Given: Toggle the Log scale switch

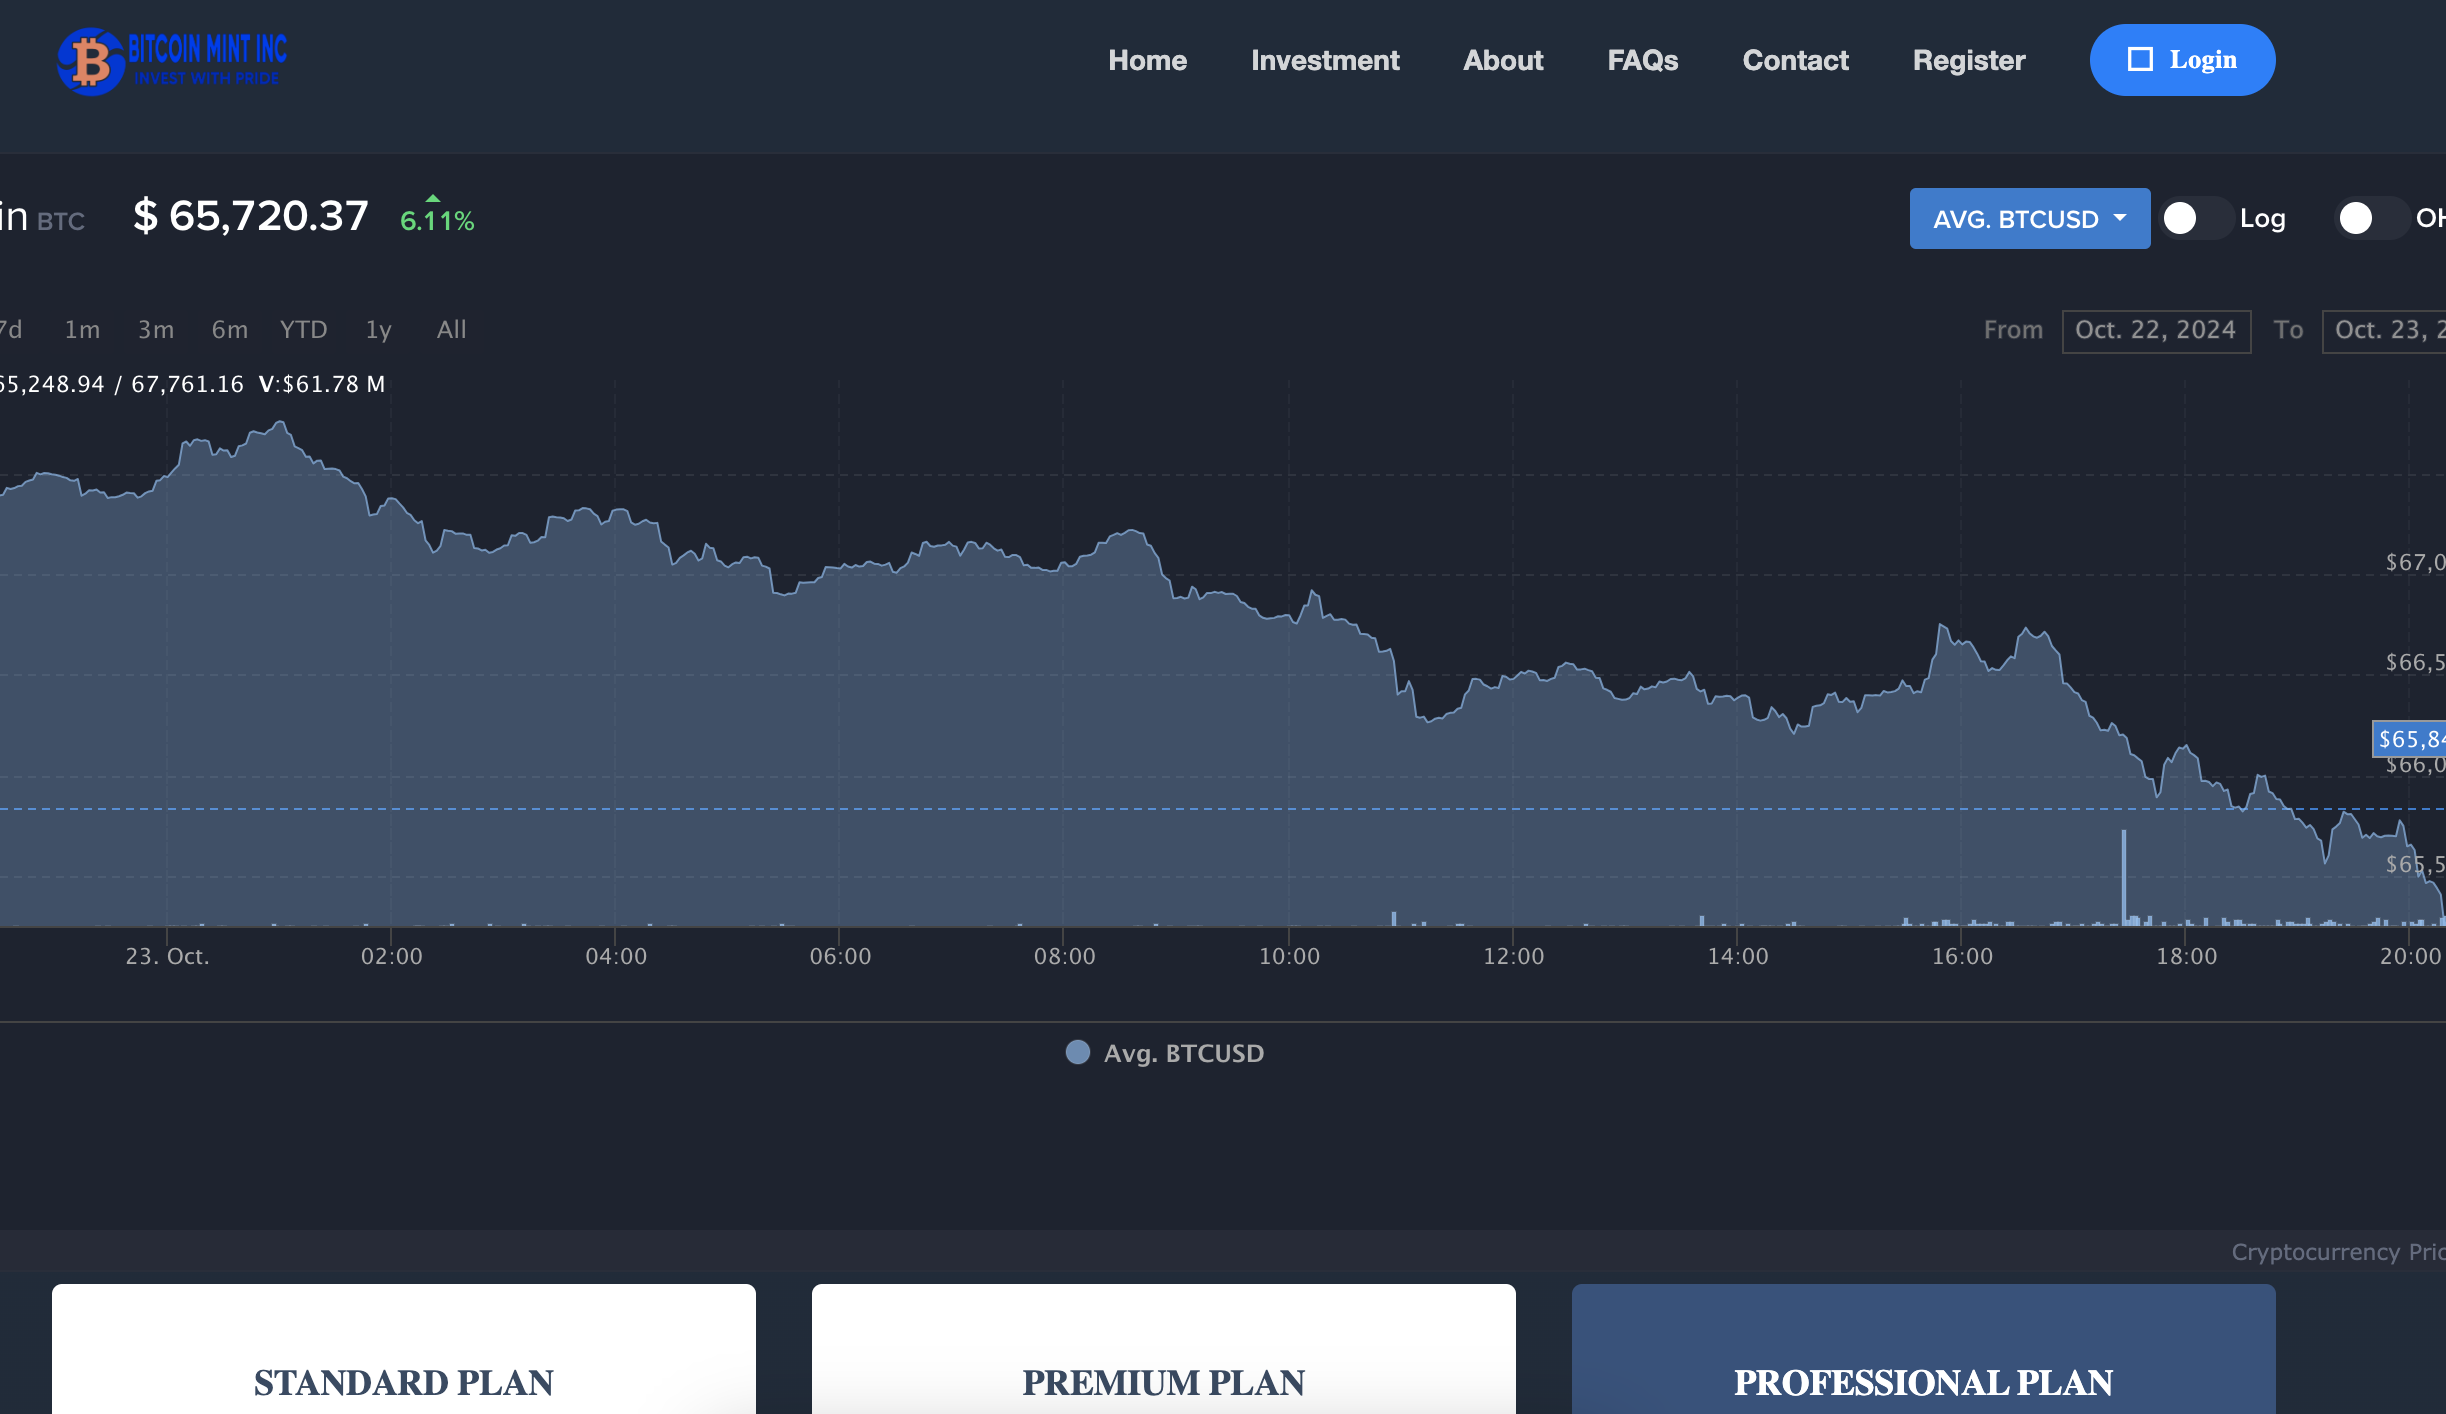Looking at the screenshot, I should [2197, 218].
